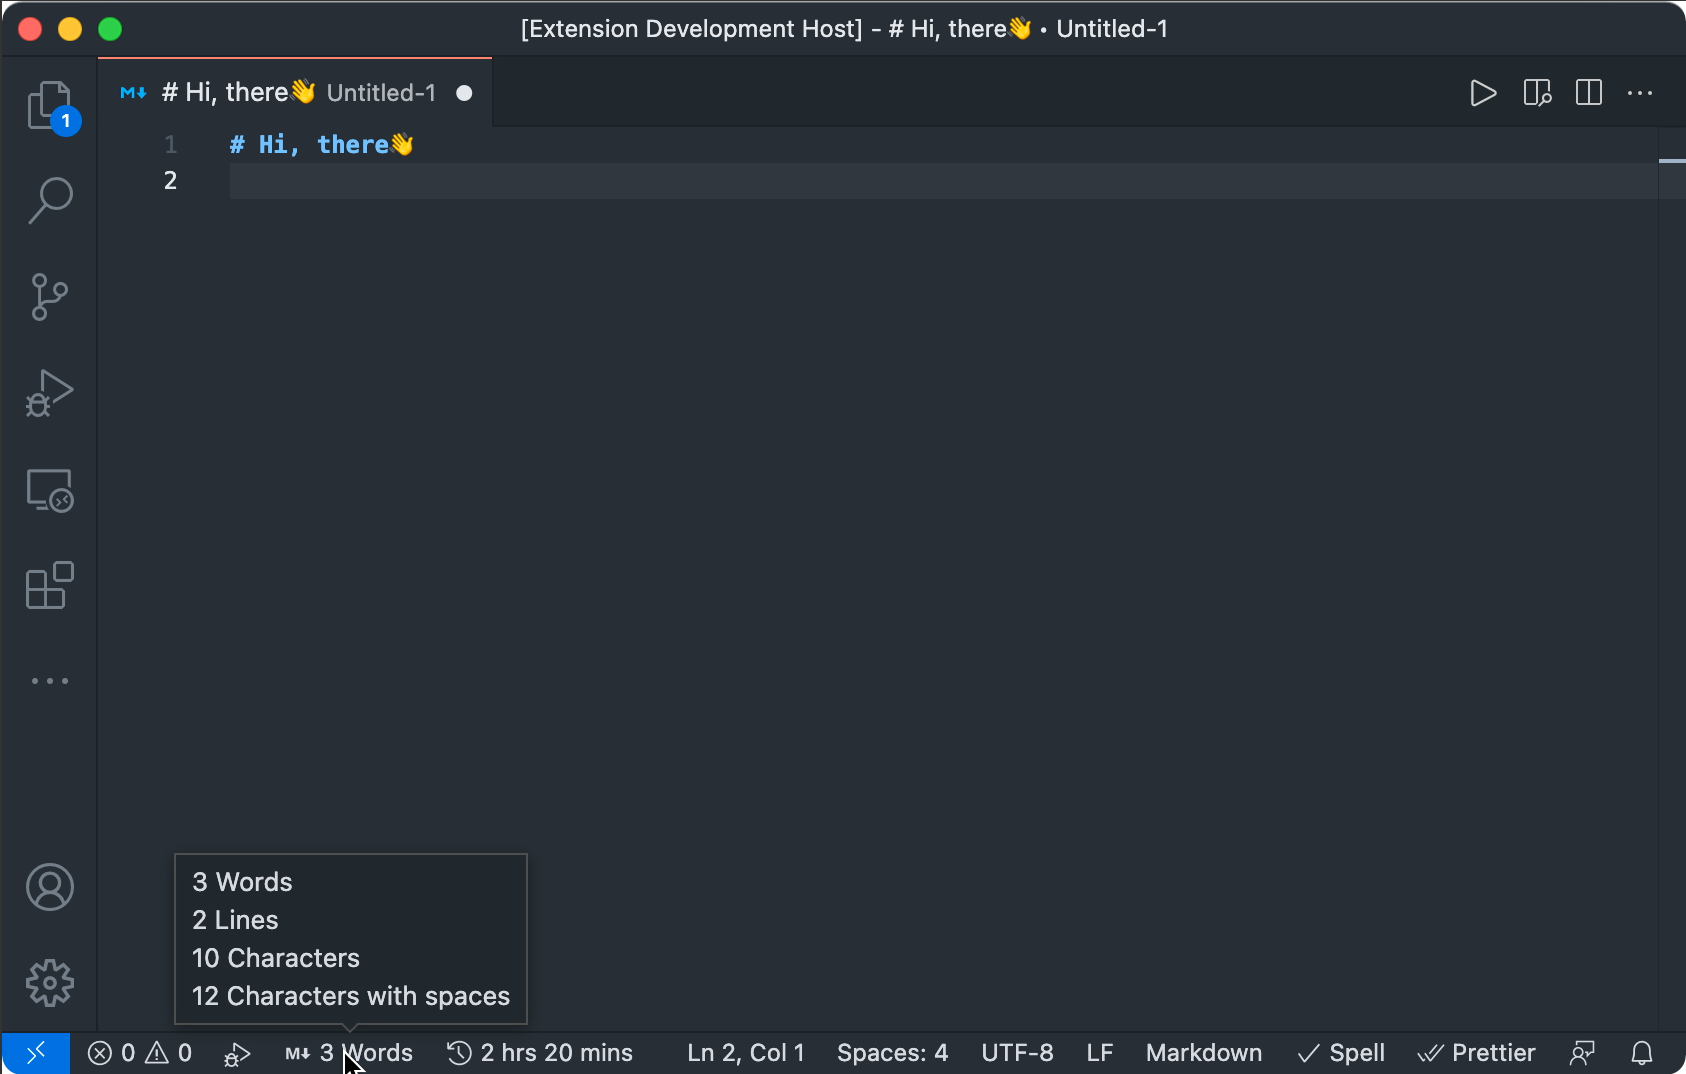Open Run and Debug view icon
This screenshot has height=1074, width=1686.
[x=50, y=393]
